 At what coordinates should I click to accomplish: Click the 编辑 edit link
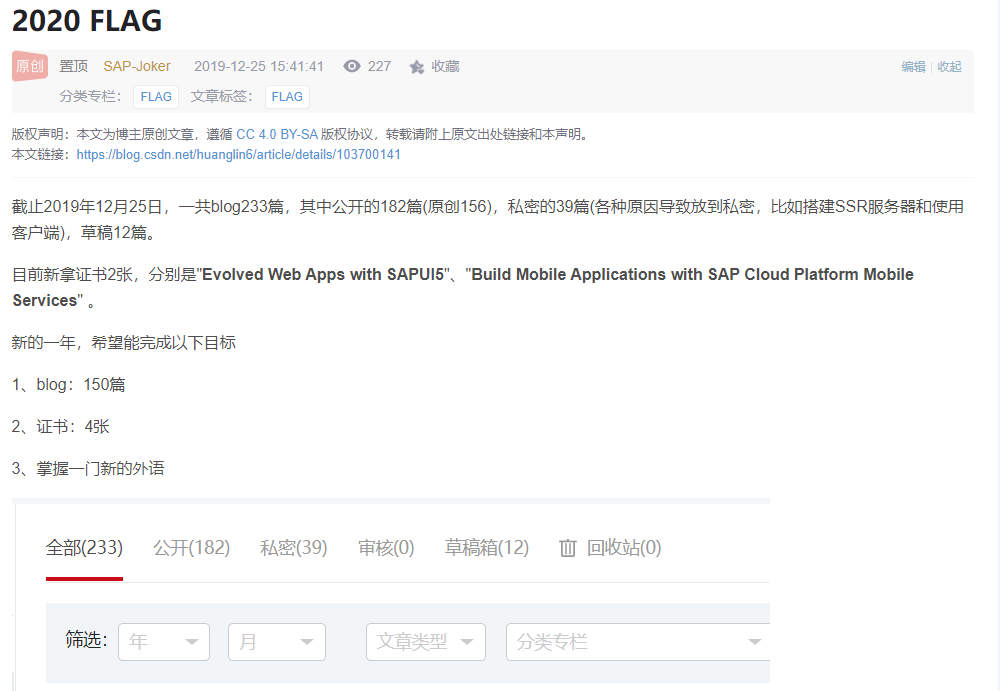click(x=913, y=66)
